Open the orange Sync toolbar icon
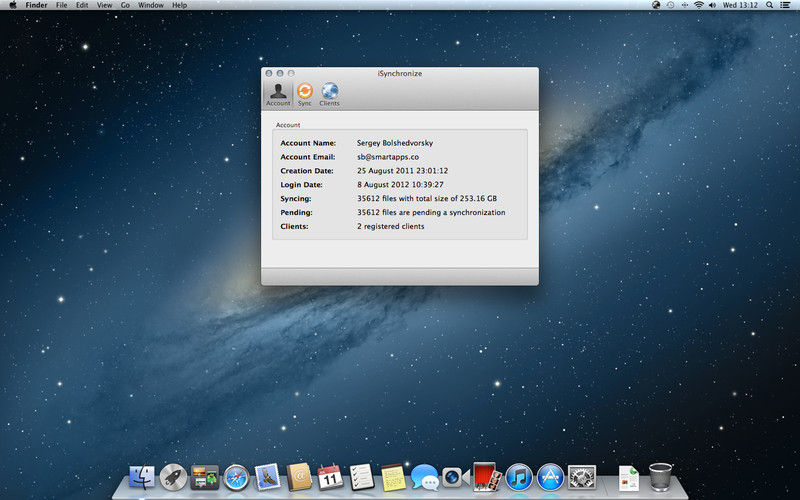800x500 pixels. pos(305,95)
